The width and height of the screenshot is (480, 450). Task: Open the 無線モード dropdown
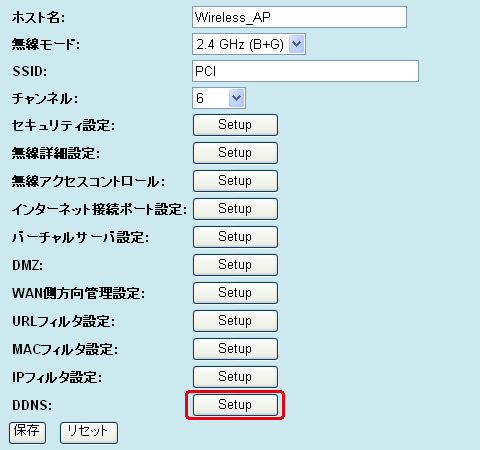(249, 44)
